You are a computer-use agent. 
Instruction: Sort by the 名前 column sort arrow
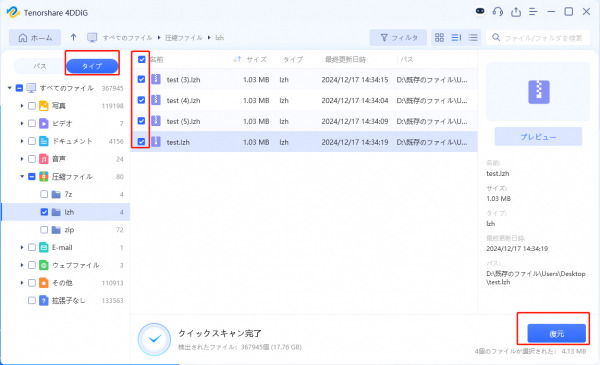237,59
